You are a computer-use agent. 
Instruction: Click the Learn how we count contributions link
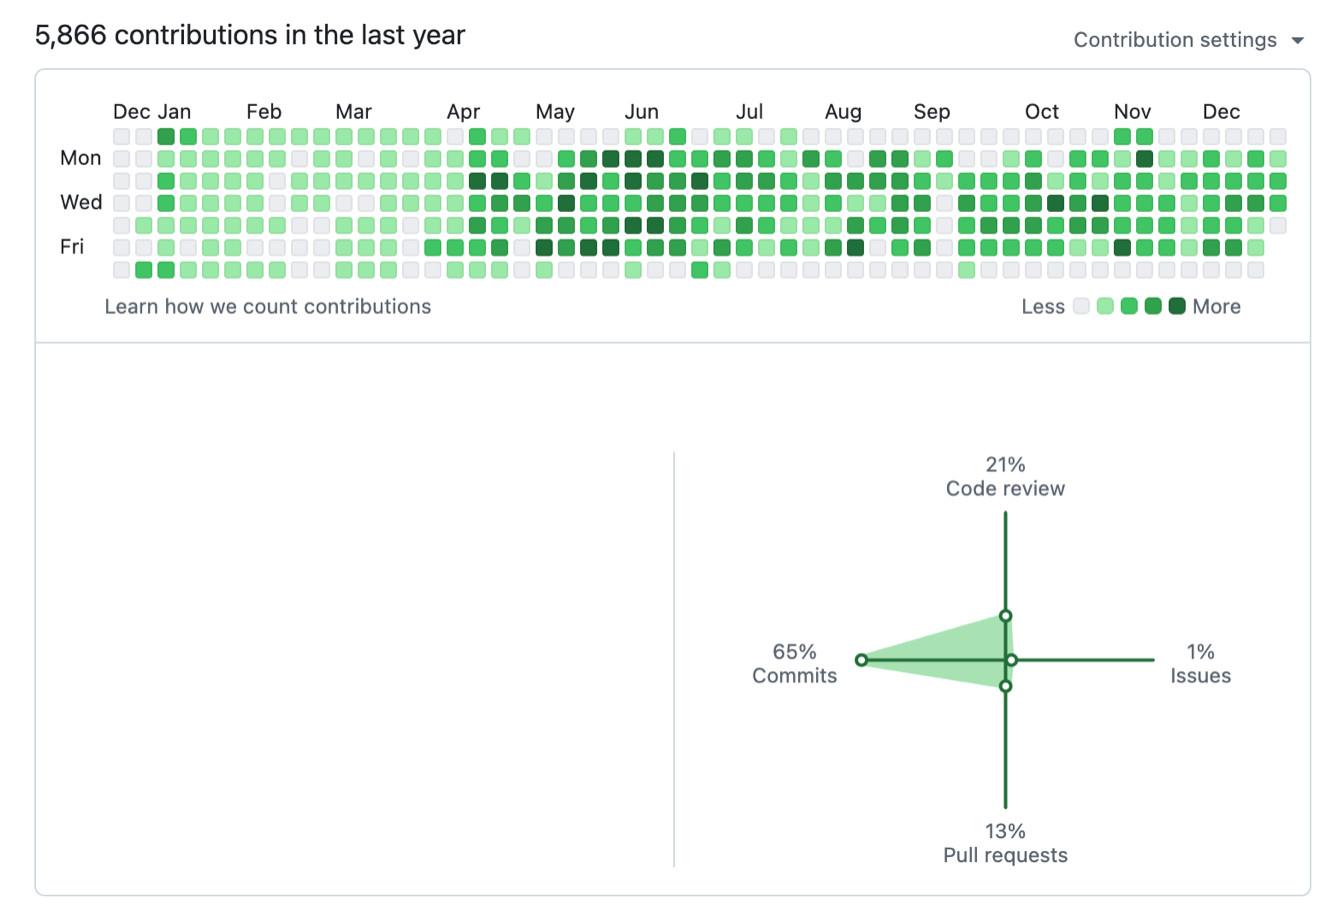click(268, 307)
